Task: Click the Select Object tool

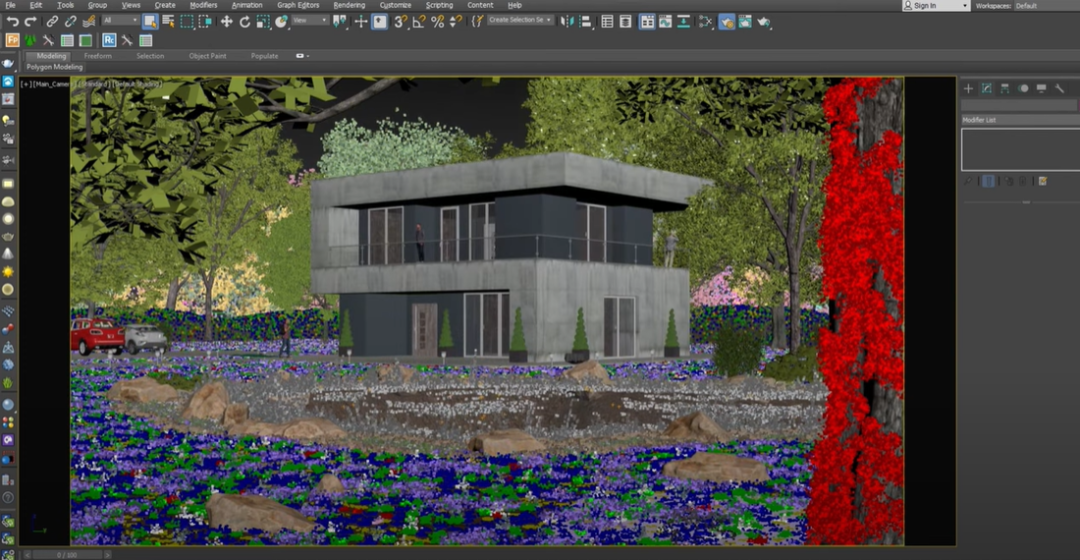Action: pyautogui.click(x=150, y=21)
